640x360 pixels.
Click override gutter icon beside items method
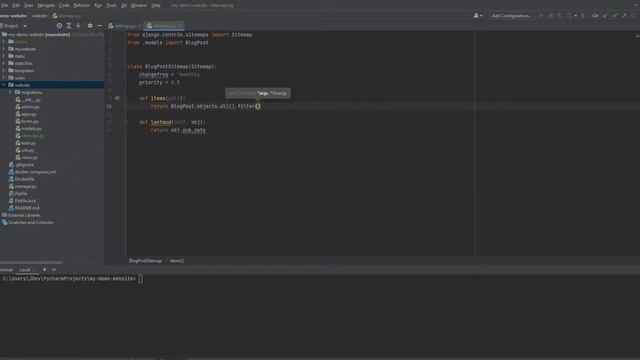(x=117, y=98)
